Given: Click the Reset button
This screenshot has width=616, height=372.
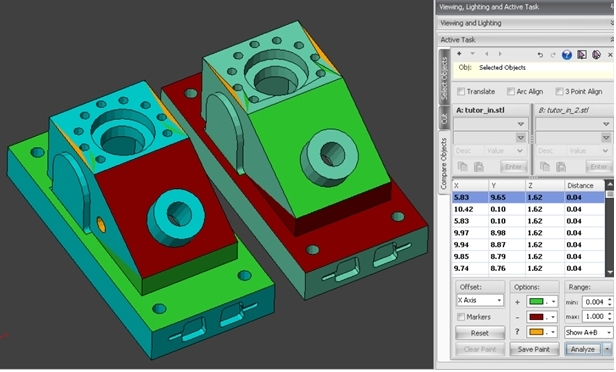Looking at the screenshot, I should point(480,333).
